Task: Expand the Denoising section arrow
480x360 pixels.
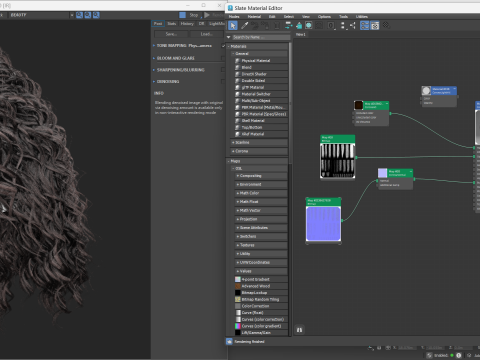Action: coord(154,82)
